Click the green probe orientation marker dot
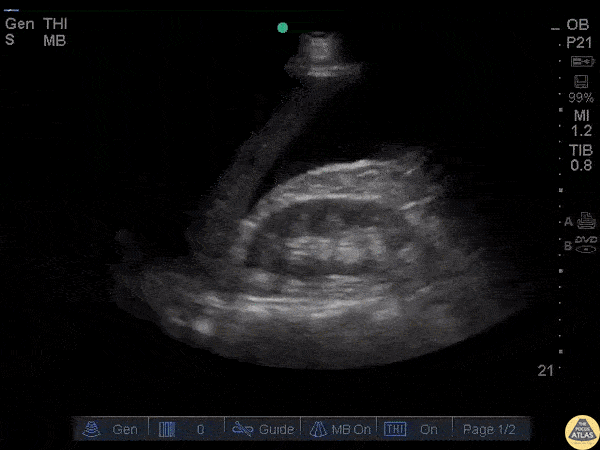600x450 pixels. point(282,28)
